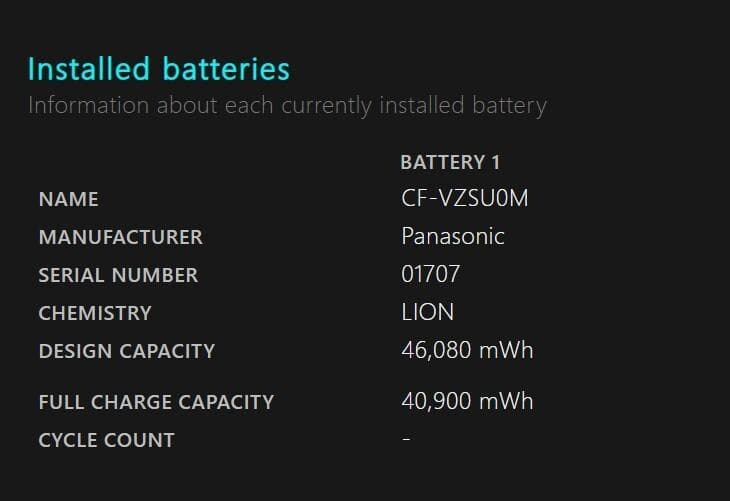Click the CYCLE COUNT row label
The image size is (730, 501).
coord(106,440)
